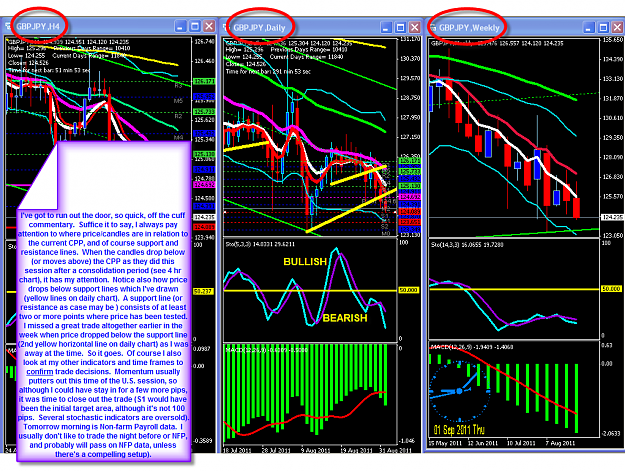625x471 pixels.
Task: Click '15 May 2011' on Weekly time axis
Action: pyautogui.click(x=444, y=443)
